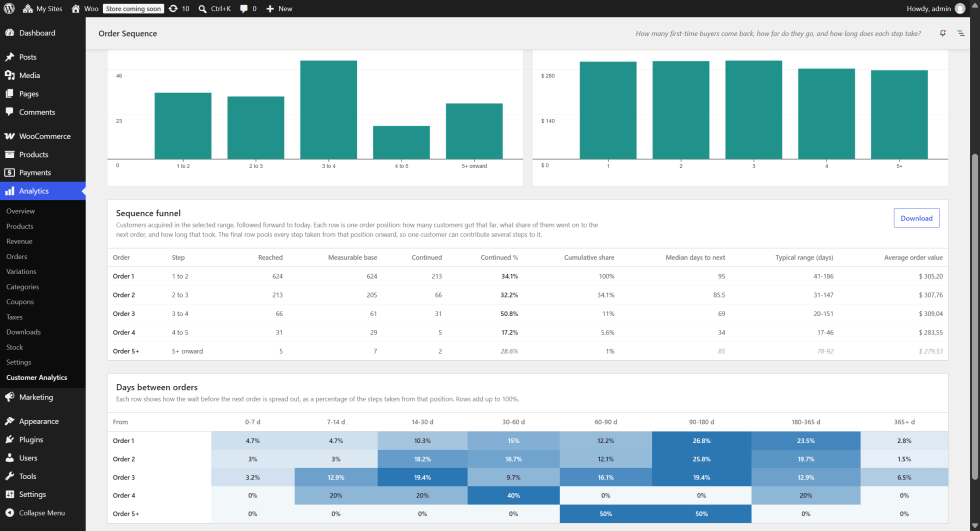This screenshot has width=980, height=531.
Task: Open the Categories analytics submenu
Action: point(22,287)
